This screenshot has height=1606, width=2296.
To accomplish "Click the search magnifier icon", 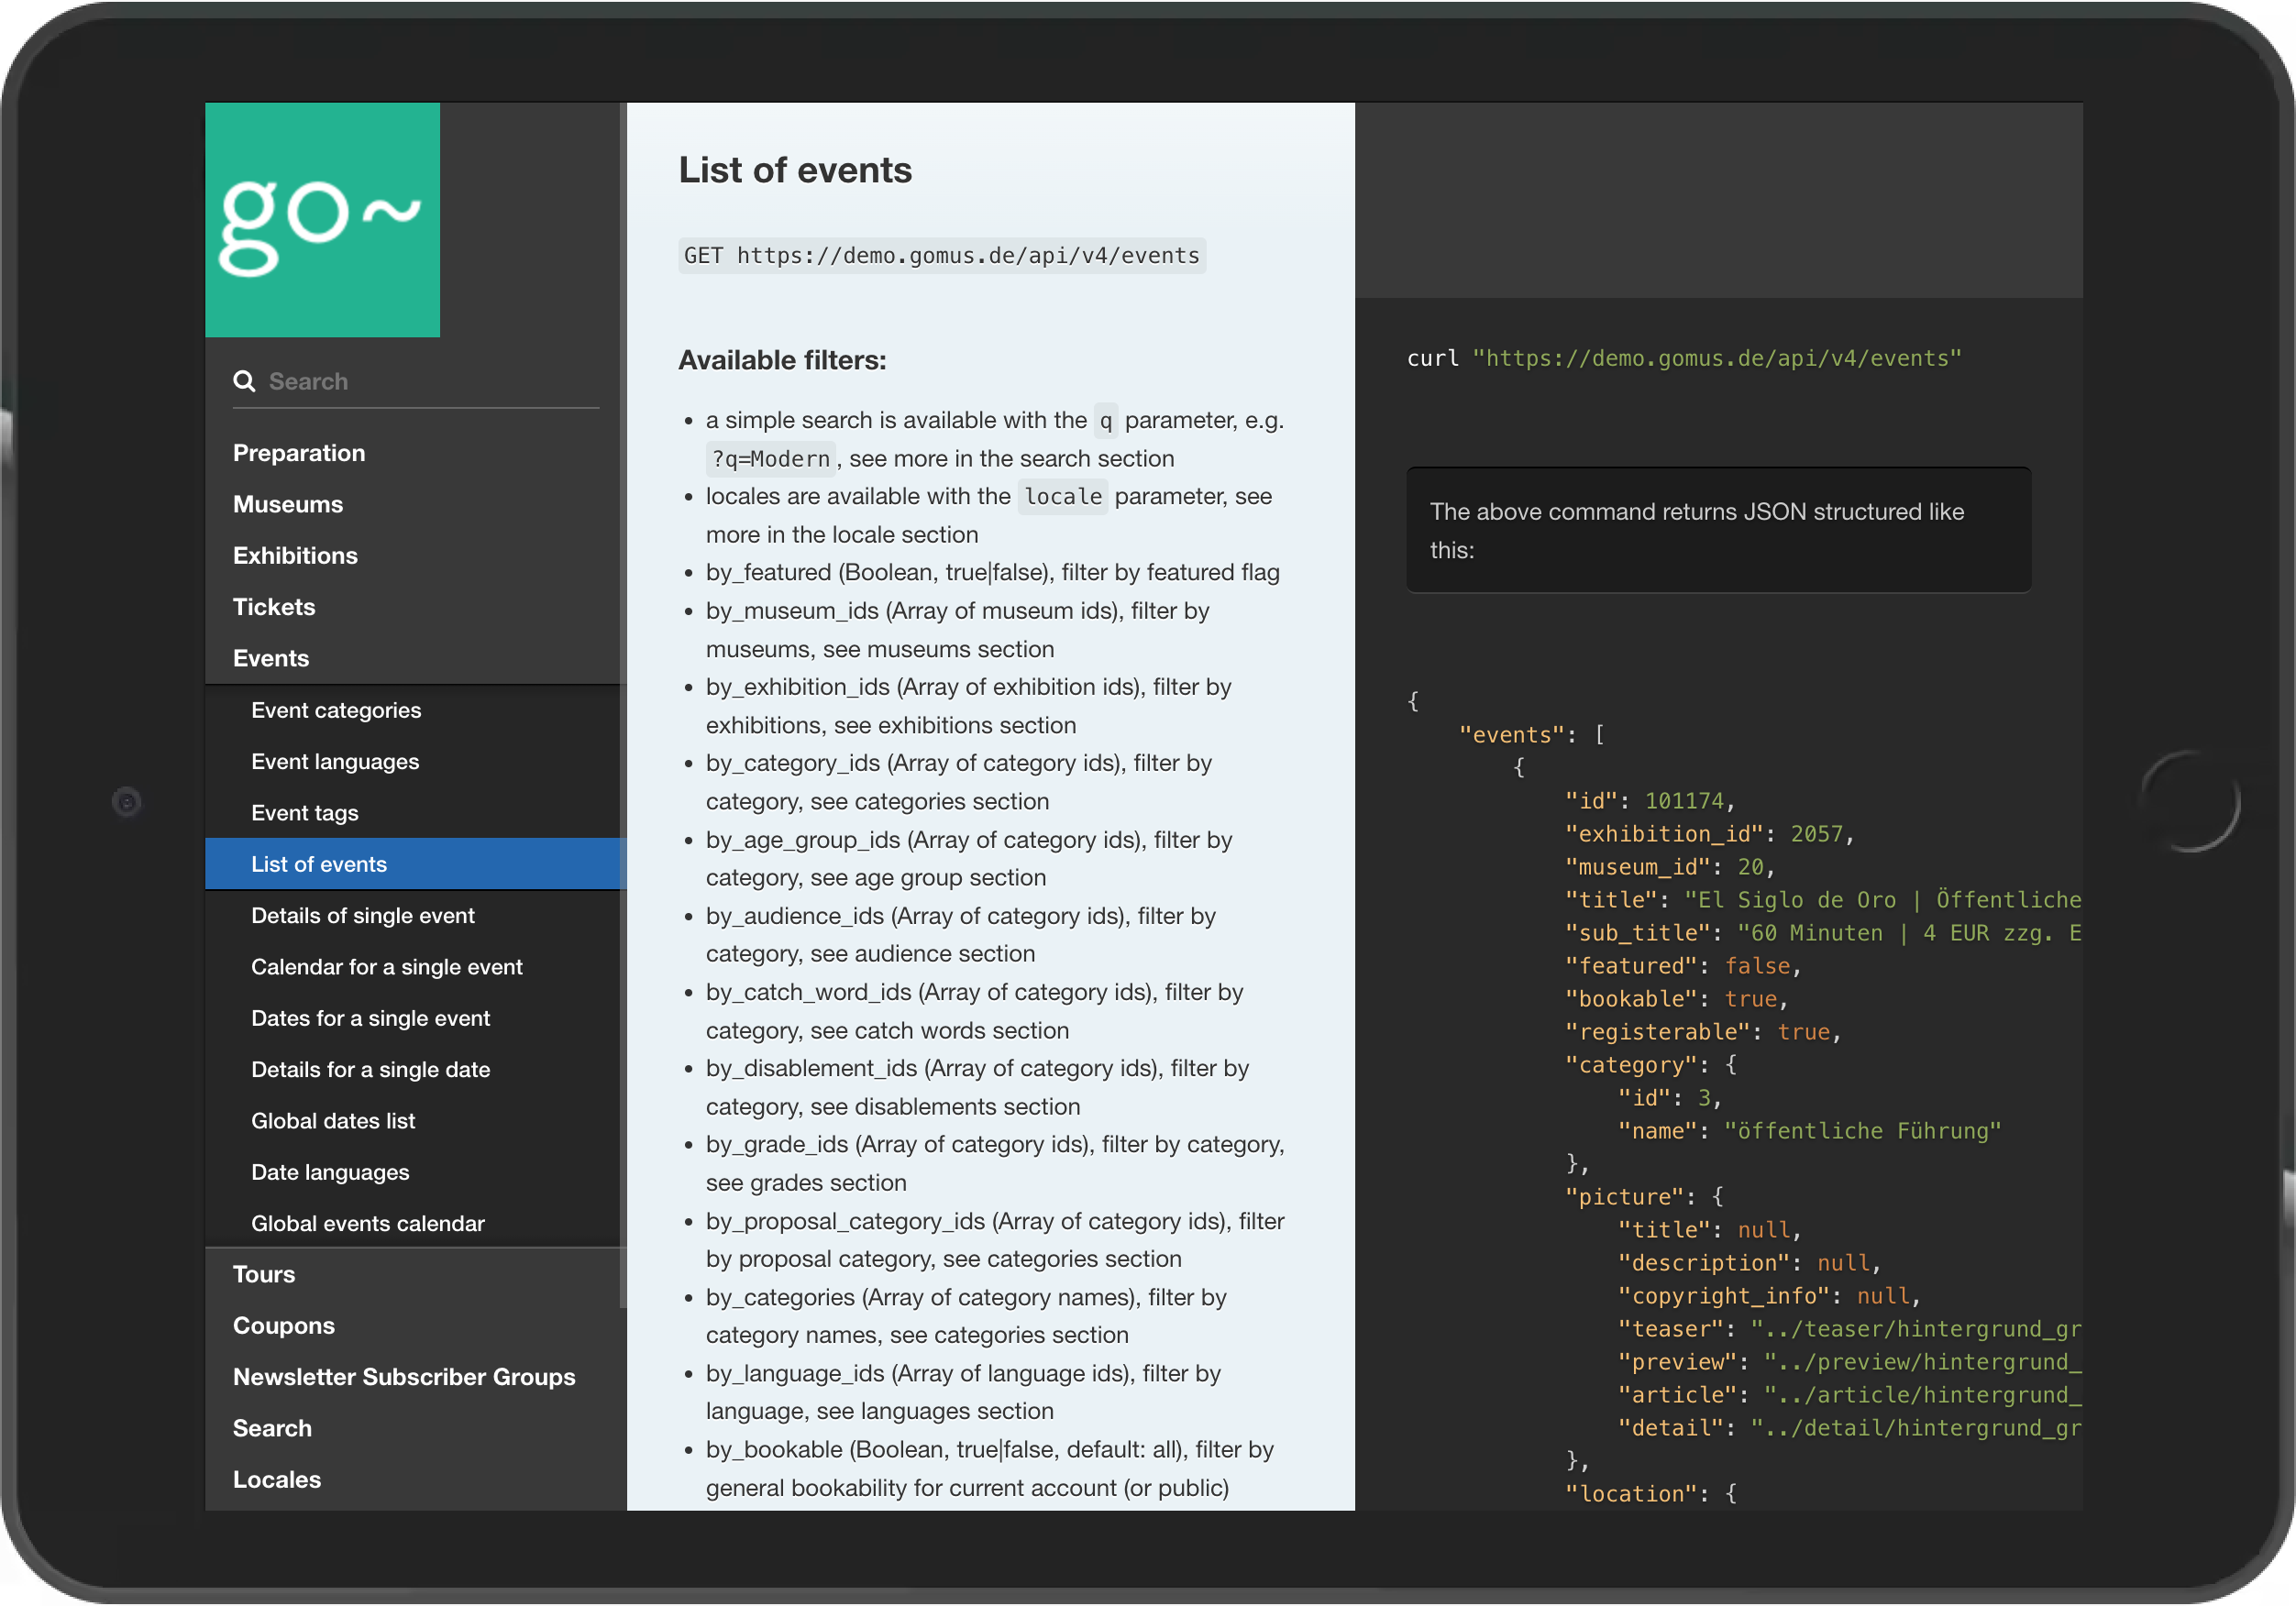I will pyautogui.click(x=246, y=379).
